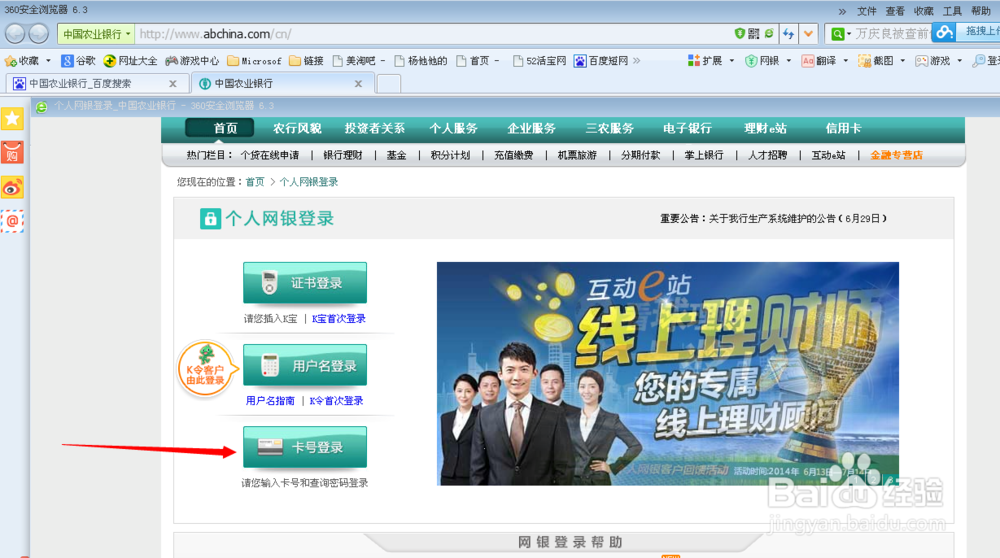Open the K令首次登录 link
1000x558 pixels.
pos(336,400)
